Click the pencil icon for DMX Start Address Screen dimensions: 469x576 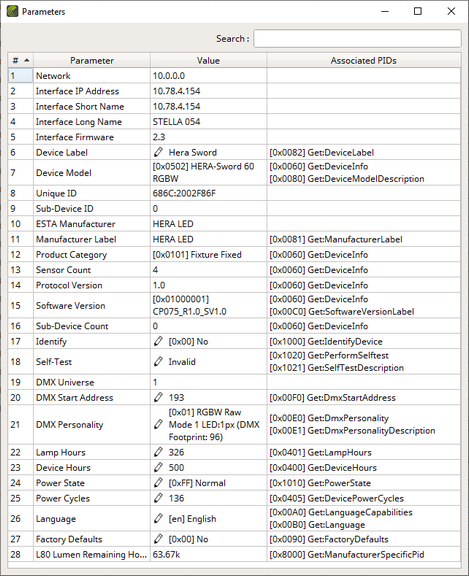coord(158,397)
